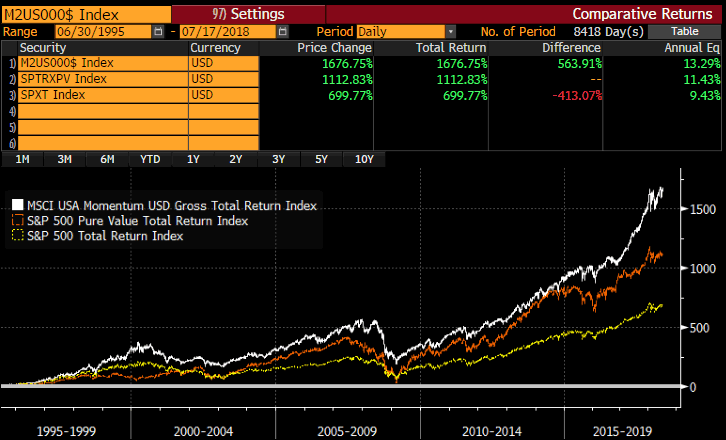726x440 pixels.
Task: Select the 5Y time range tab
Action: coord(321,159)
